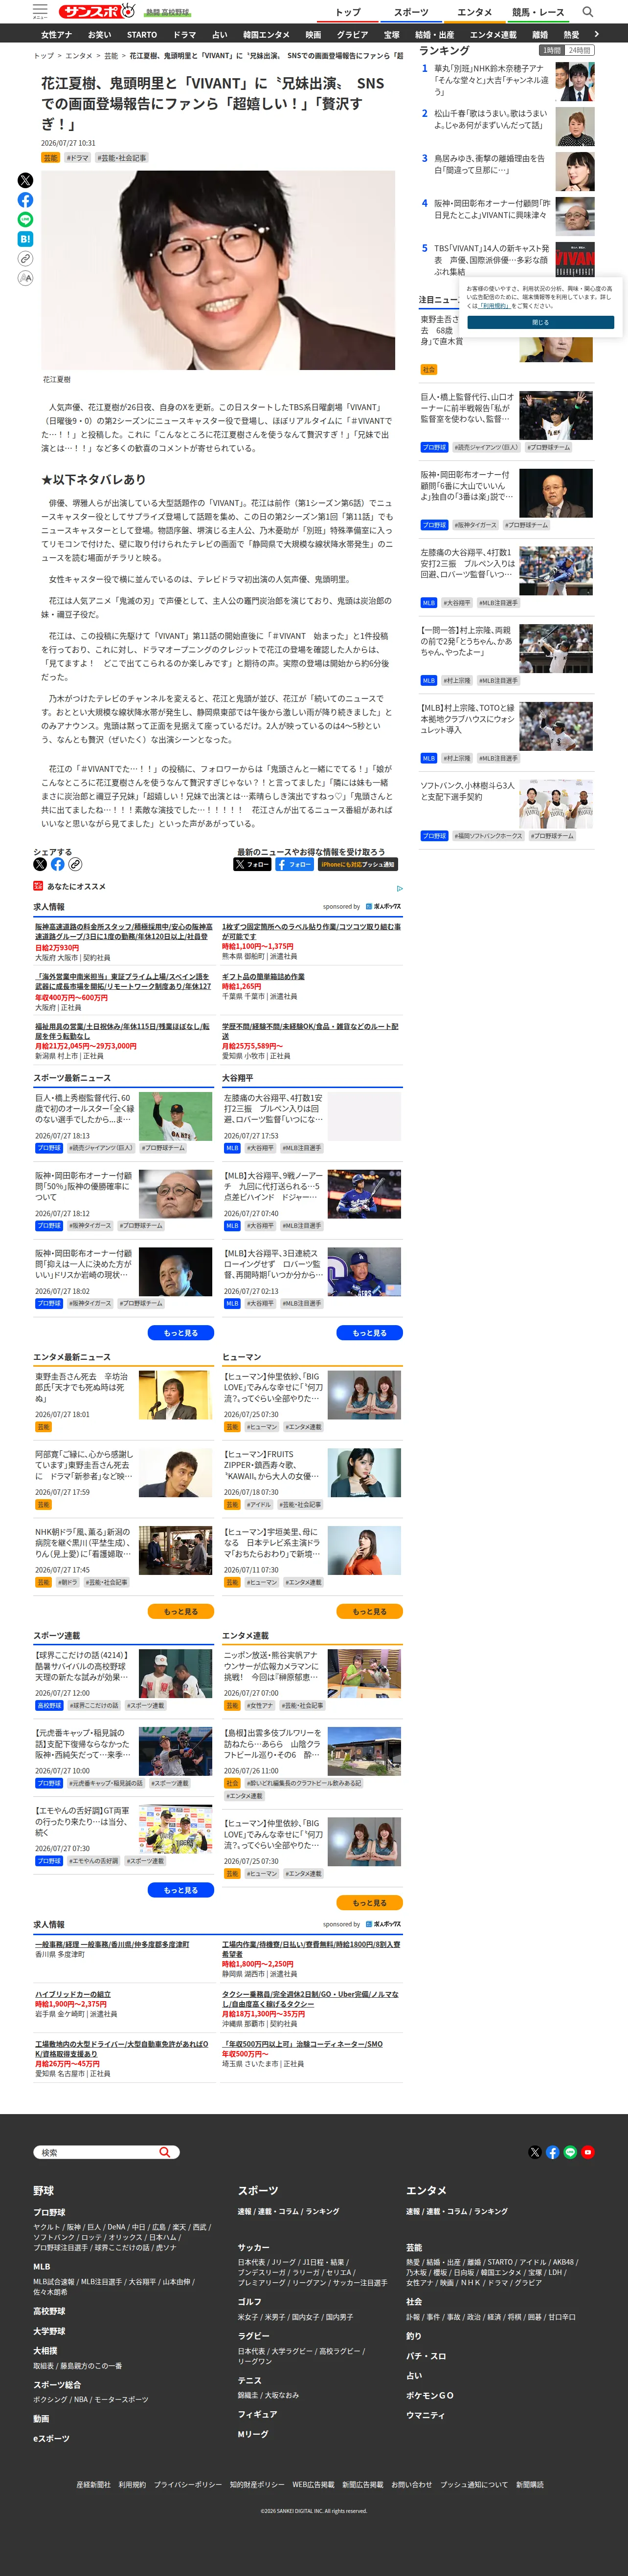
Task: Open エンタメ breadcrumb link
Action: tap(79, 56)
